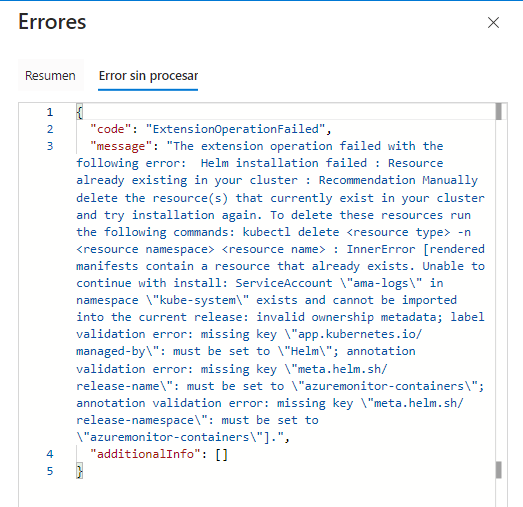The image size is (523, 507).
Task: Select the Error sin procesar tab
Action: click(x=148, y=75)
